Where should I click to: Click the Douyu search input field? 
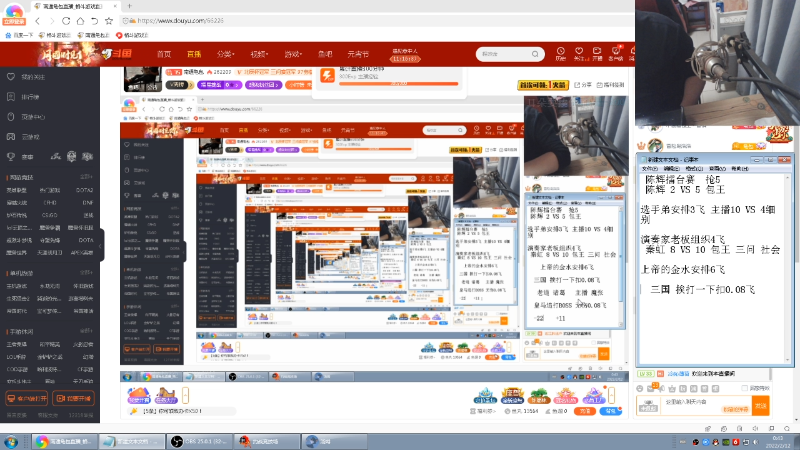(504, 54)
